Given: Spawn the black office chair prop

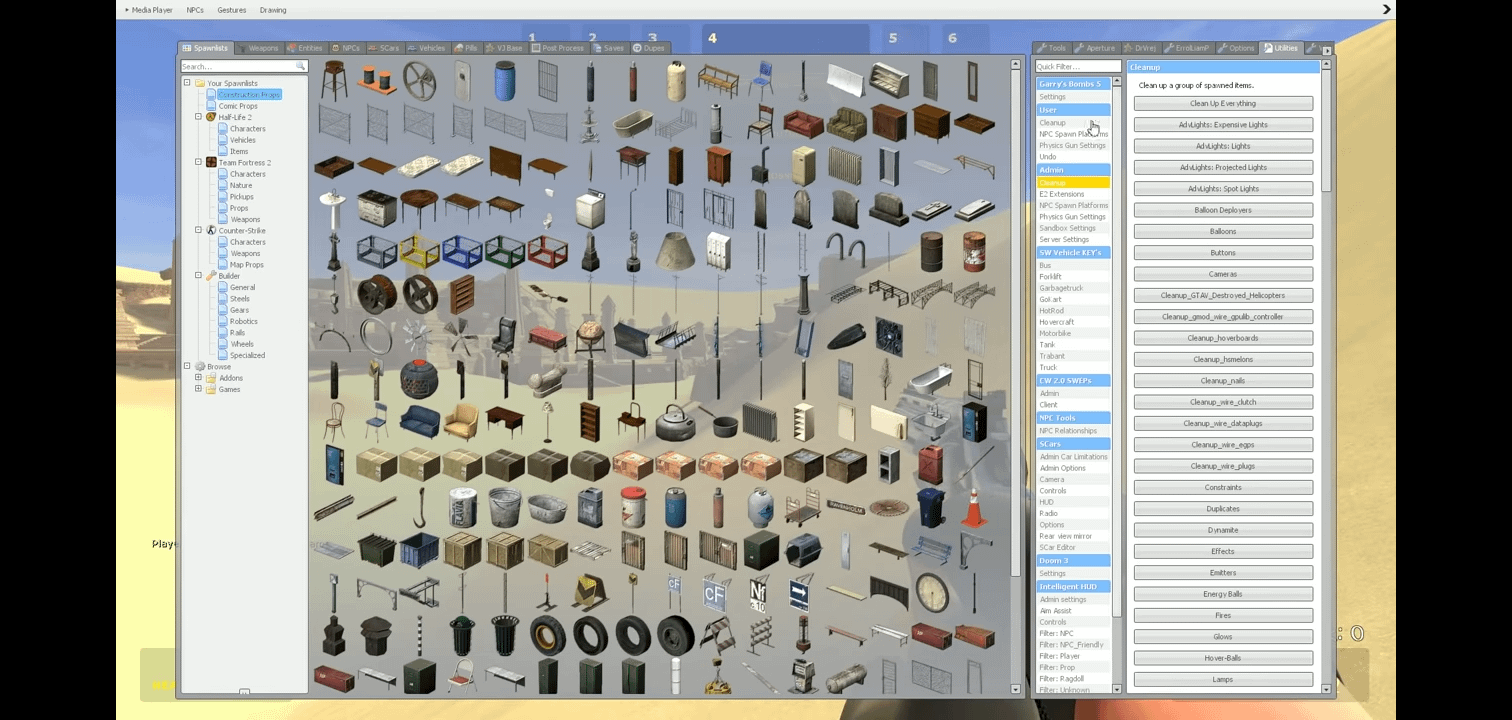Looking at the screenshot, I should click(504, 336).
